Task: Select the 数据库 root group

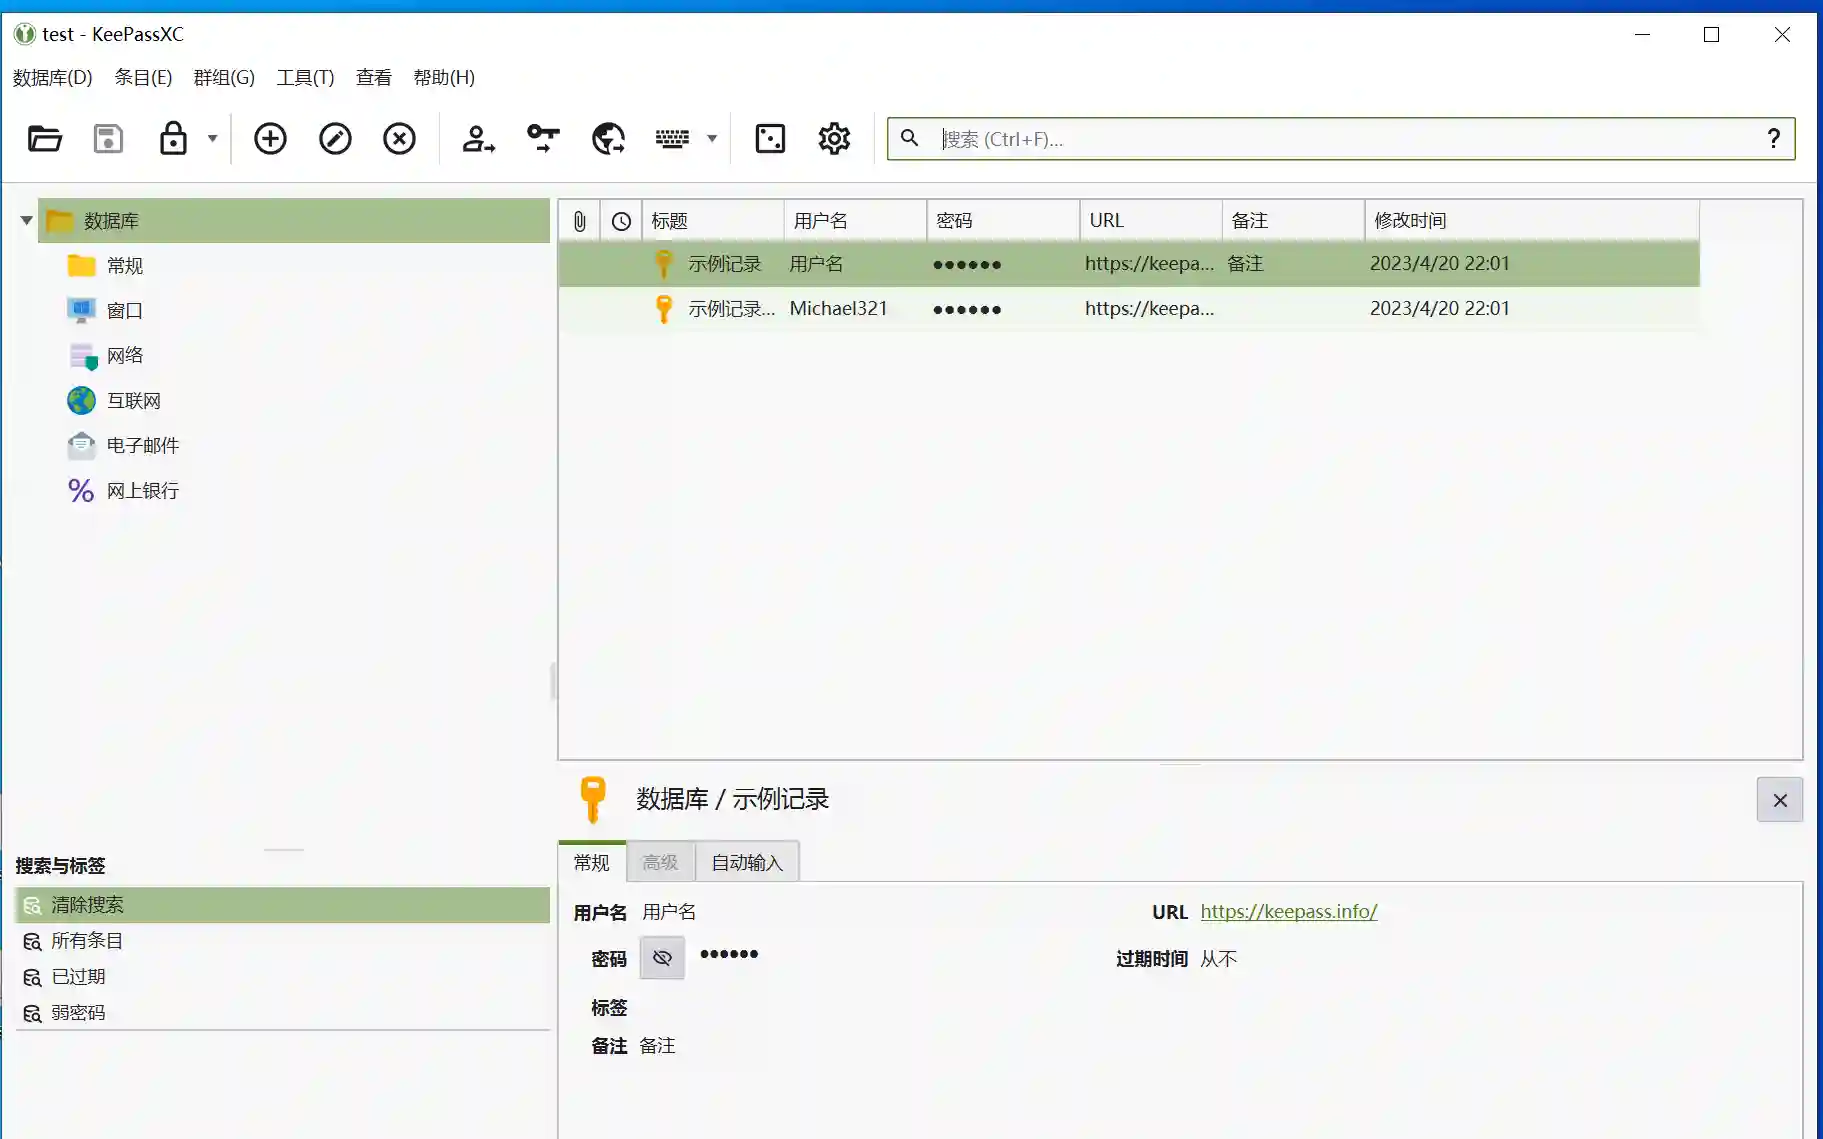Action: (x=294, y=220)
